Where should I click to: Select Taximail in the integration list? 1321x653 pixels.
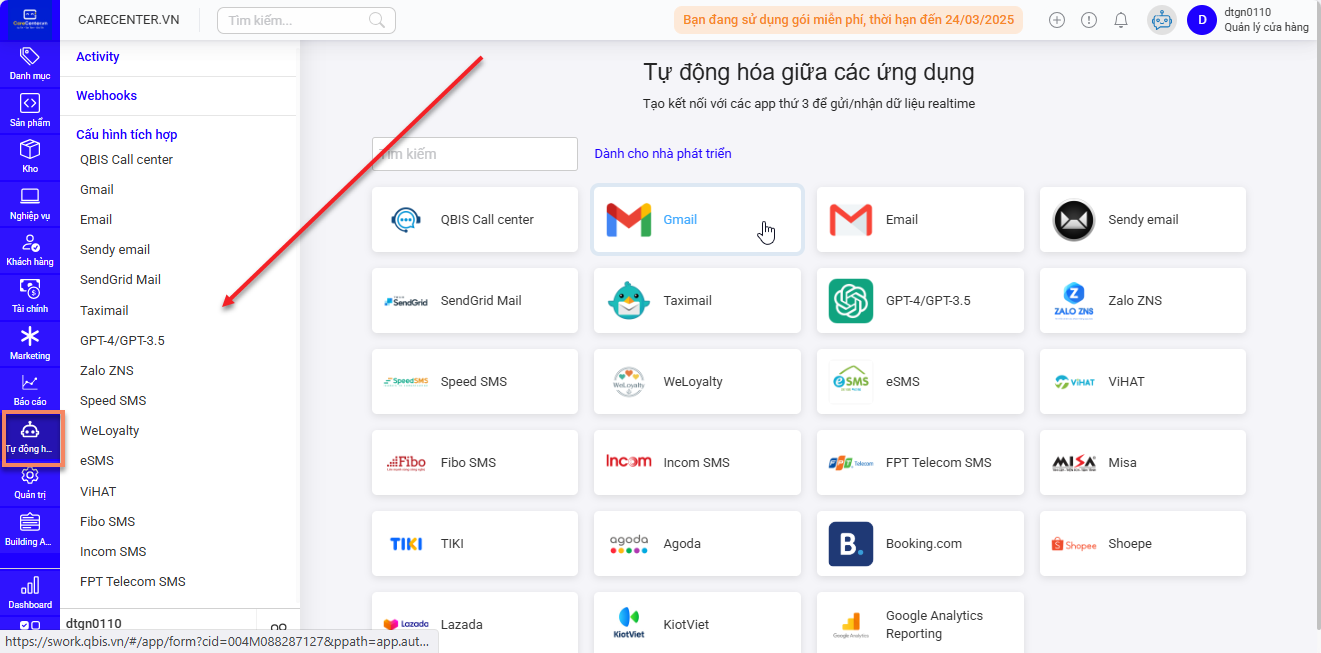tap(104, 311)
